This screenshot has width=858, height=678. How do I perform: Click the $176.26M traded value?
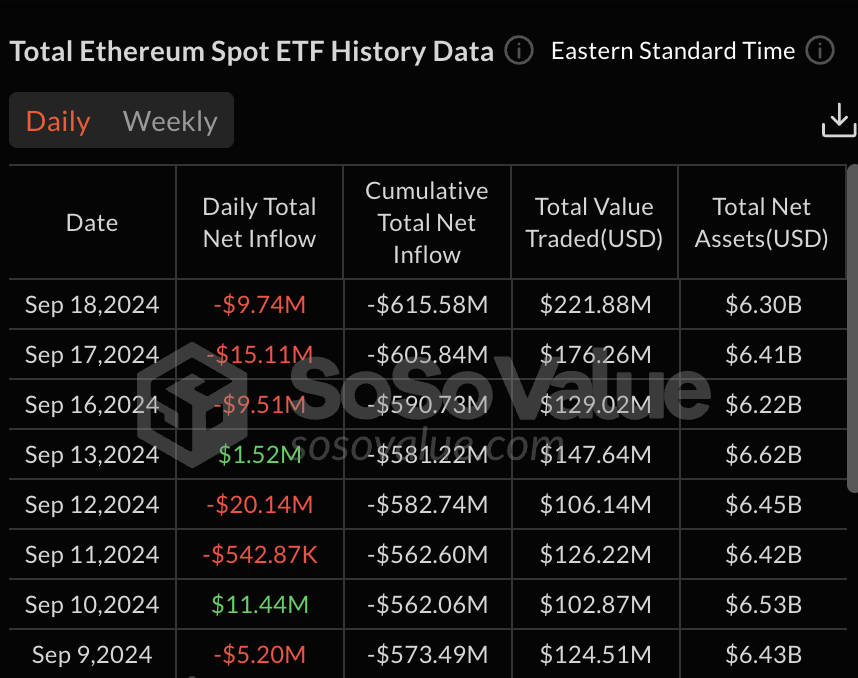[x=595, y=355]
